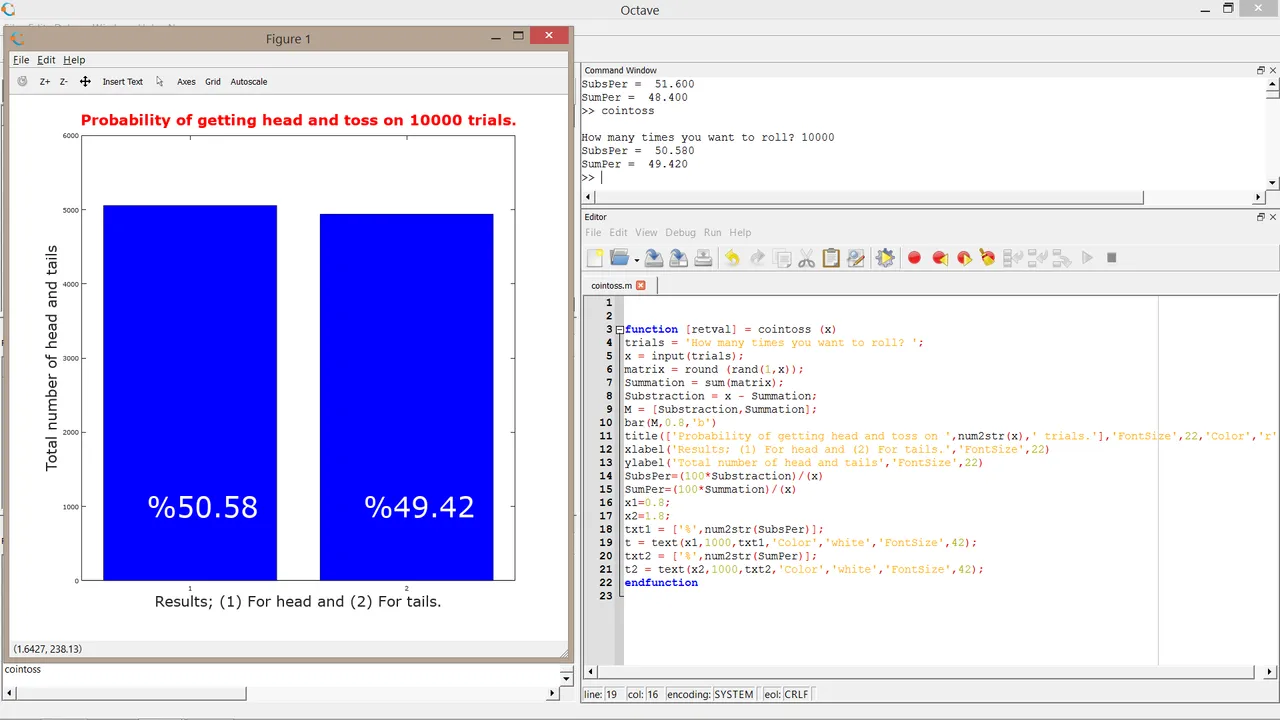This screenshot has height=720, width=1280.
Task: Click 'endfunction' on editor line 21
Action: (661, 583)
